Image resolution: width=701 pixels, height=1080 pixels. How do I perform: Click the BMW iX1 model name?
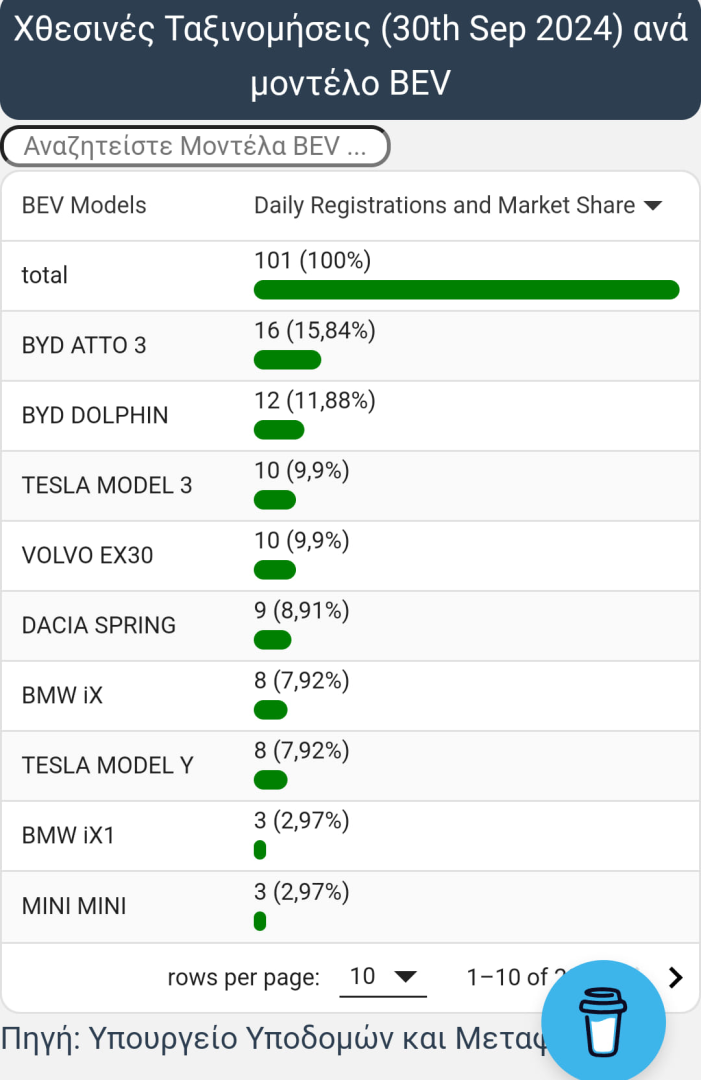tap(68, 836)
